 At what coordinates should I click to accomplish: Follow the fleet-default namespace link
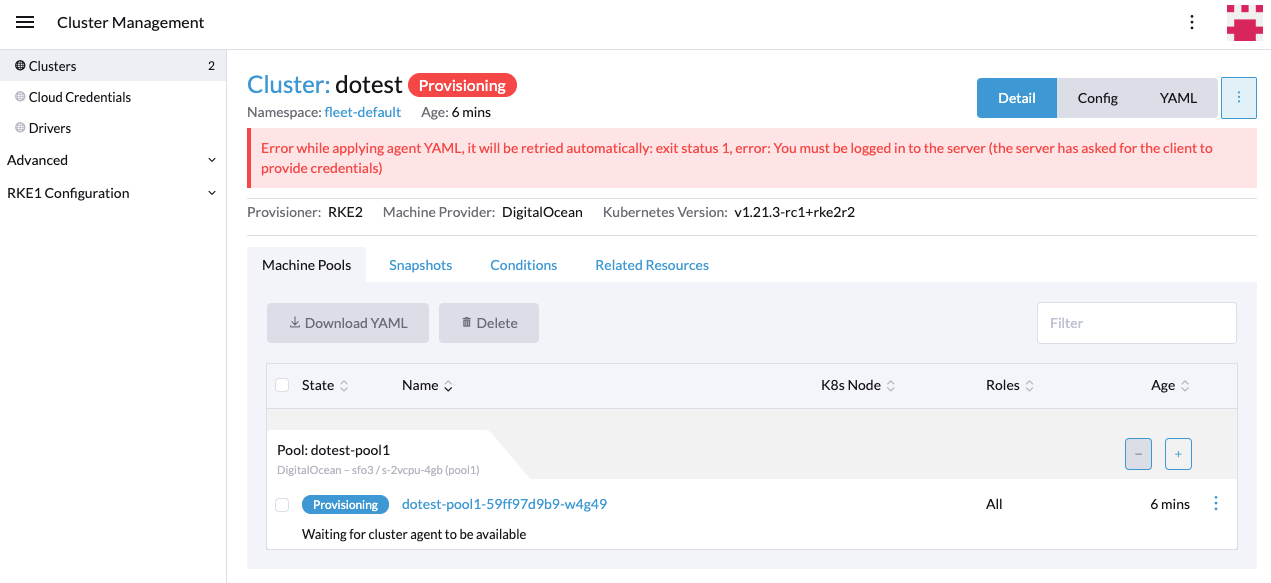pos(362,112)
